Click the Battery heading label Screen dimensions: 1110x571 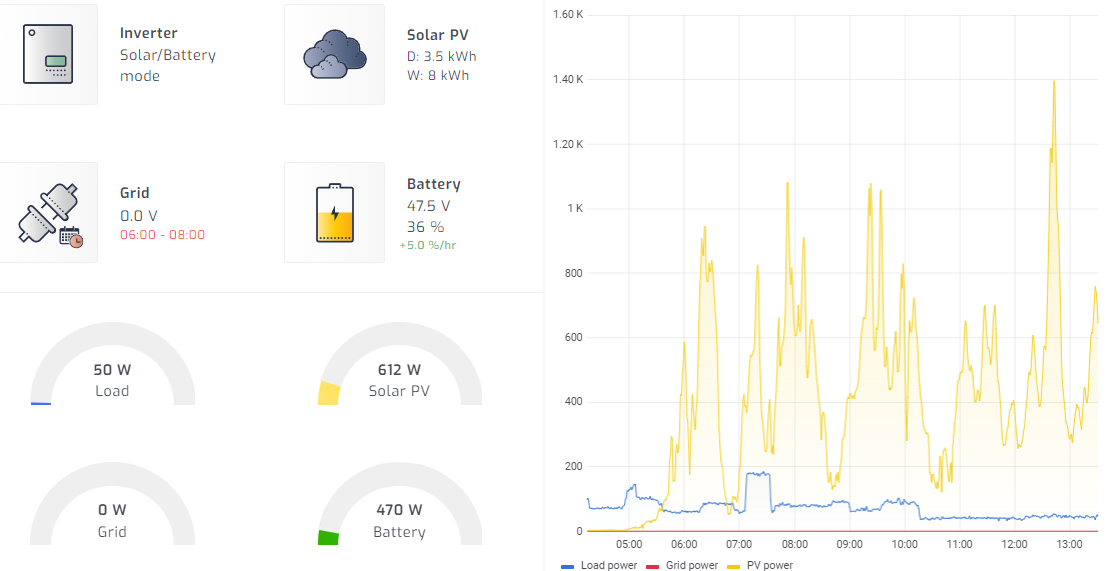(x=434, y=184)
